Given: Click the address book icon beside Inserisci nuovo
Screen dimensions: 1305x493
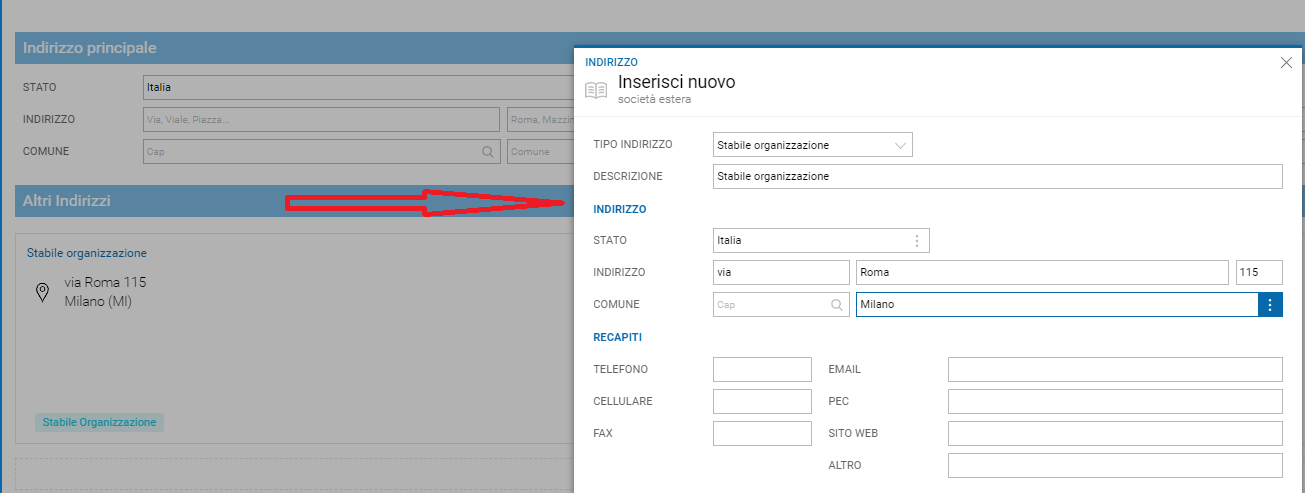Looking at the screenshot, I should [x=596, y=90].
